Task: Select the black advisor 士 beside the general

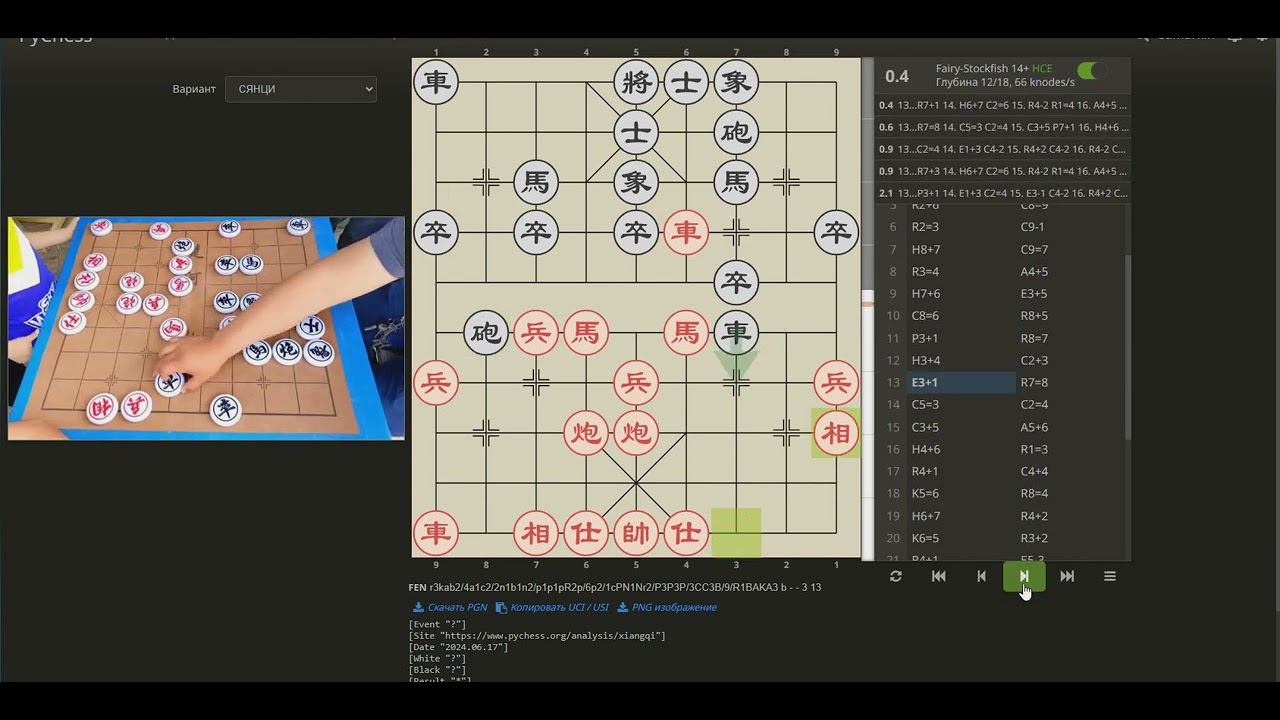Action: (686, 82)
